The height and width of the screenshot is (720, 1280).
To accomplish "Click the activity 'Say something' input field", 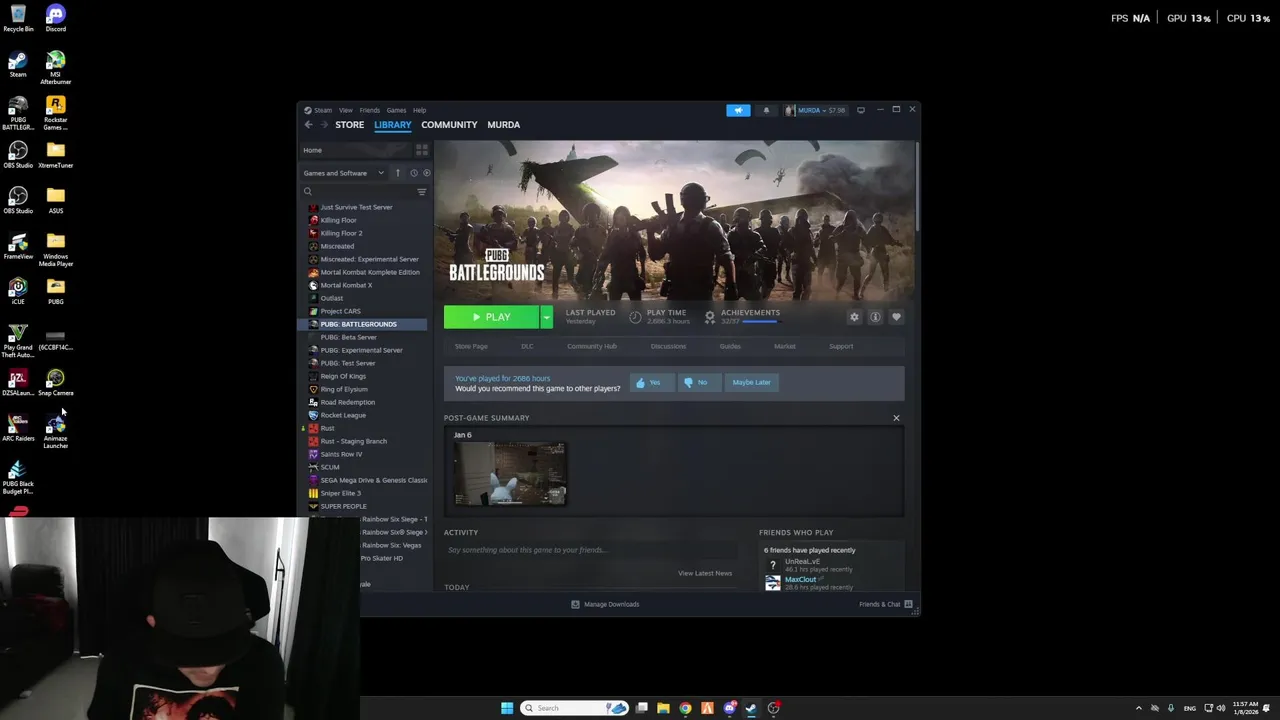I will [x=590, y=550].
